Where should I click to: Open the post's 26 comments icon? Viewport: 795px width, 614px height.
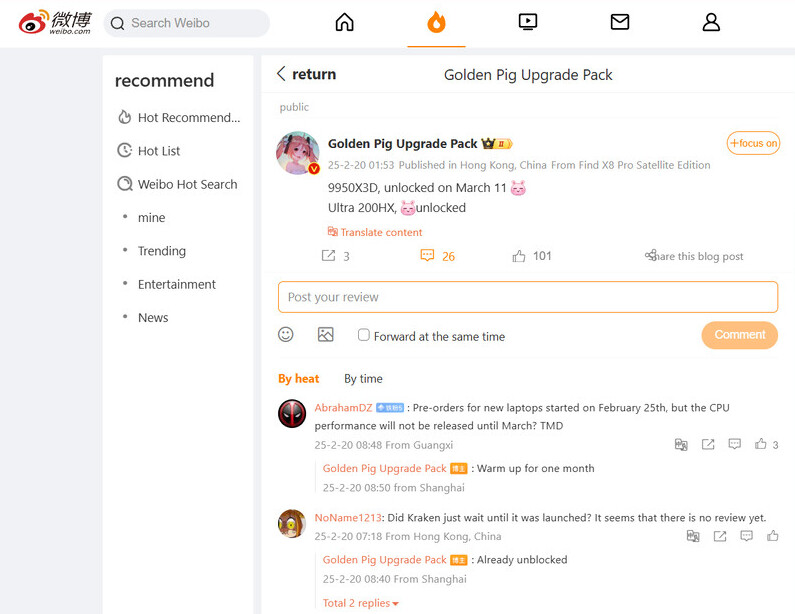[x=427, y=255]
